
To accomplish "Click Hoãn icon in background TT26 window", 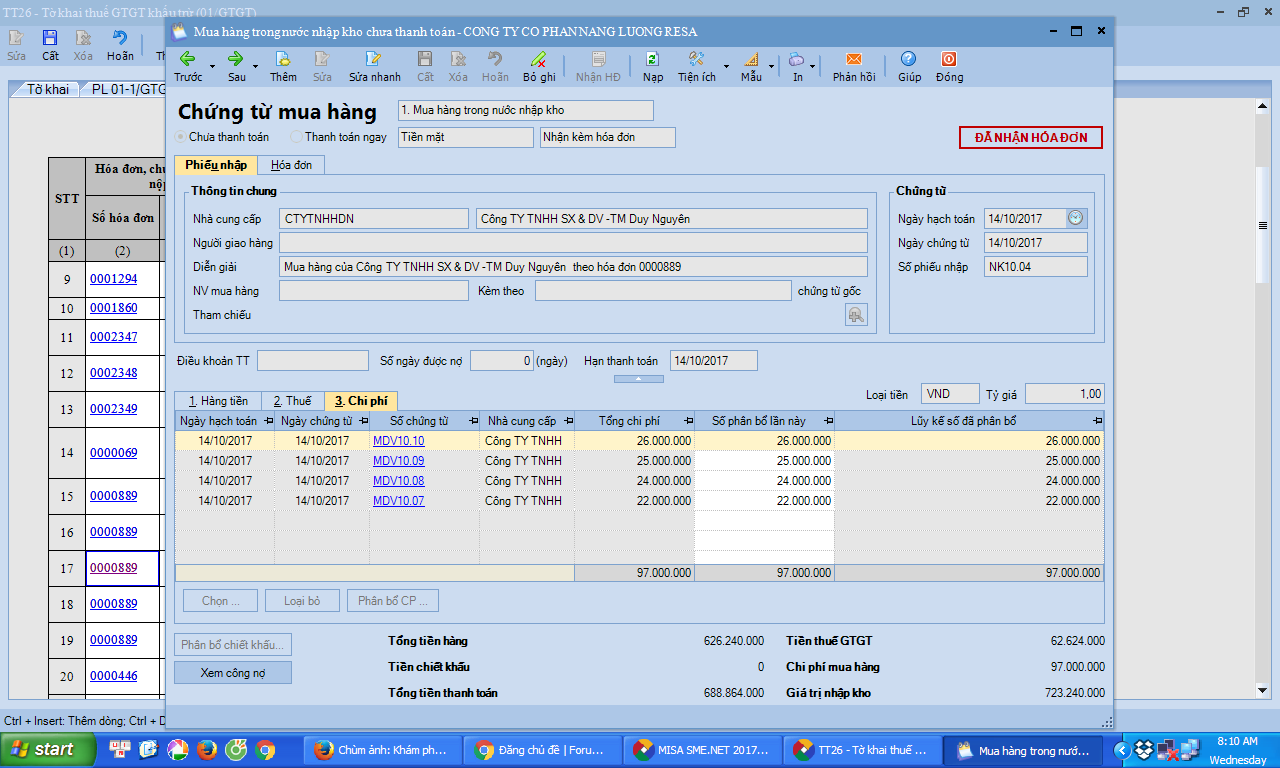I will click(x=120, y=45).
